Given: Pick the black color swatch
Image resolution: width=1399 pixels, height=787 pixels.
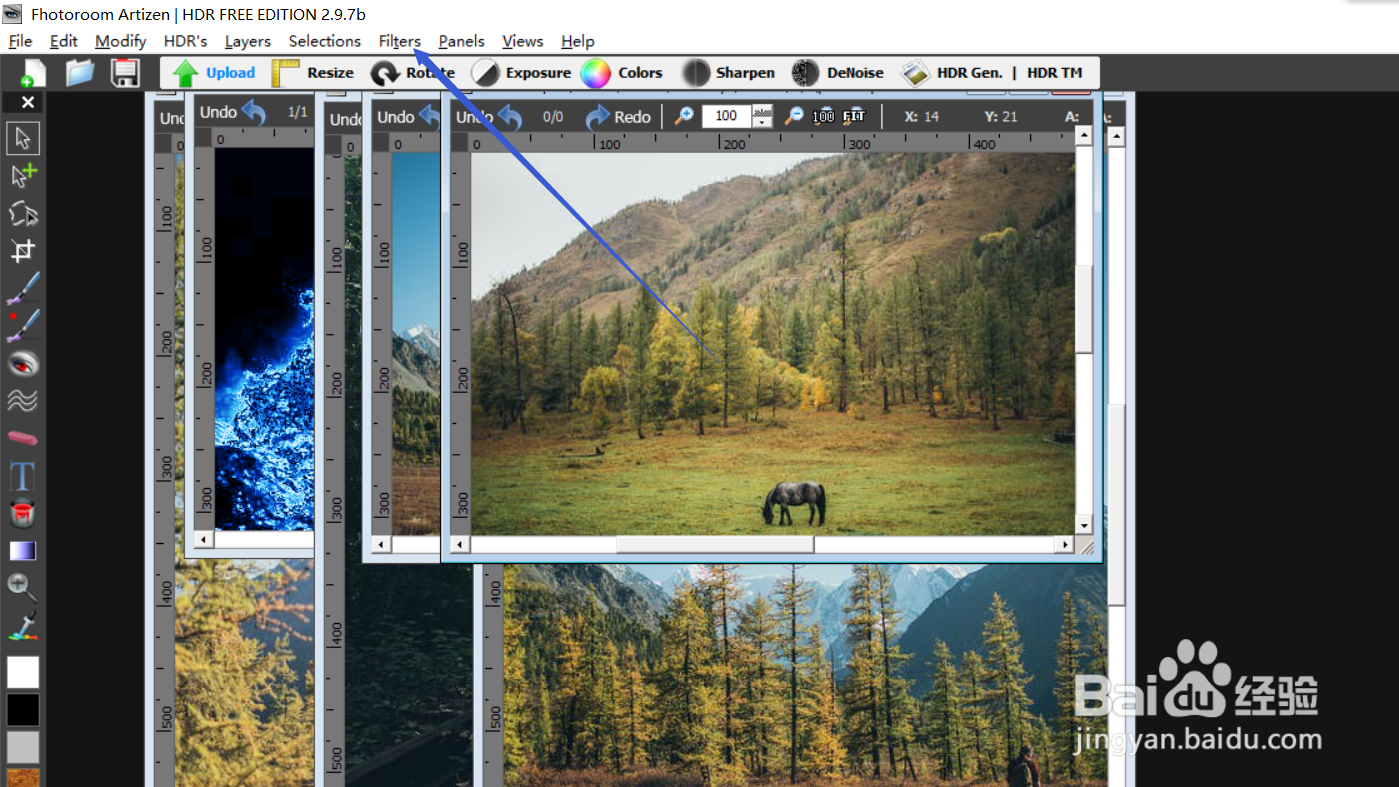Looking at the screenshot, I should click(x=23, y=710).
